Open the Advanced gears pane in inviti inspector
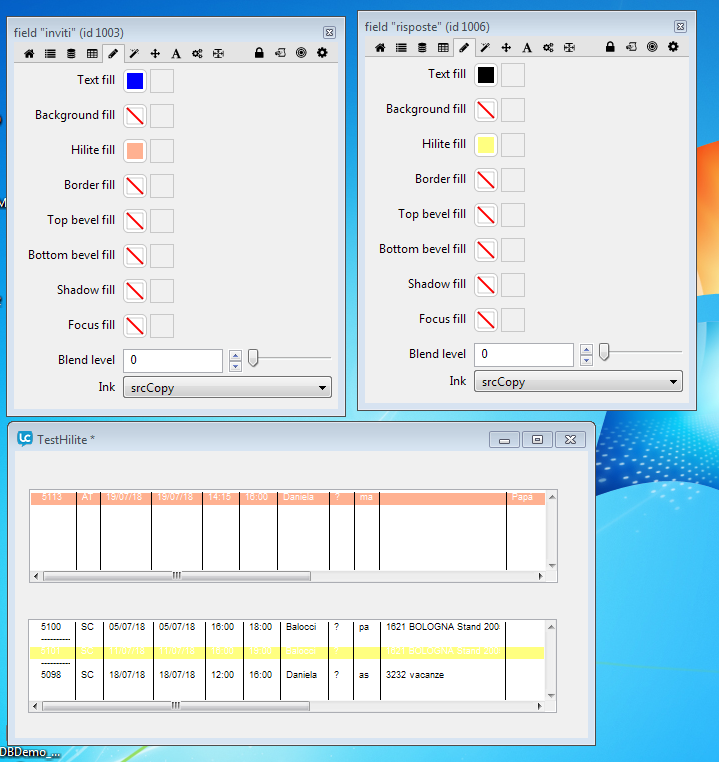This screenshot has height=762, width=719. [x=197, y=53]
